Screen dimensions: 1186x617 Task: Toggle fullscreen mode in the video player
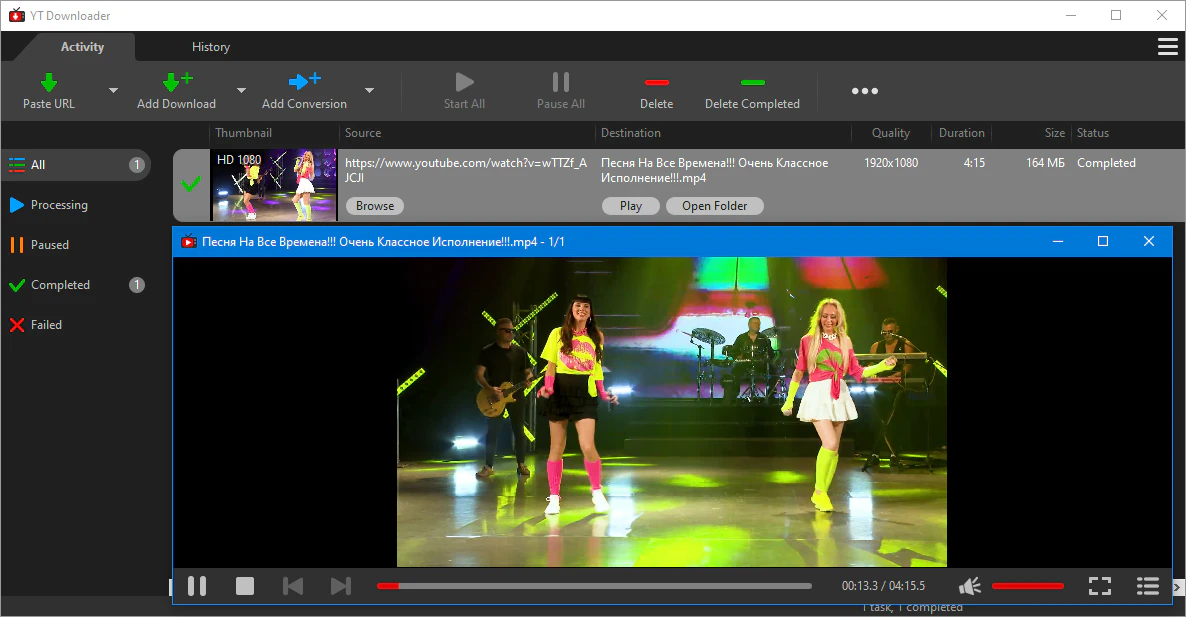pyautogui.click(x=1099, y=586)
